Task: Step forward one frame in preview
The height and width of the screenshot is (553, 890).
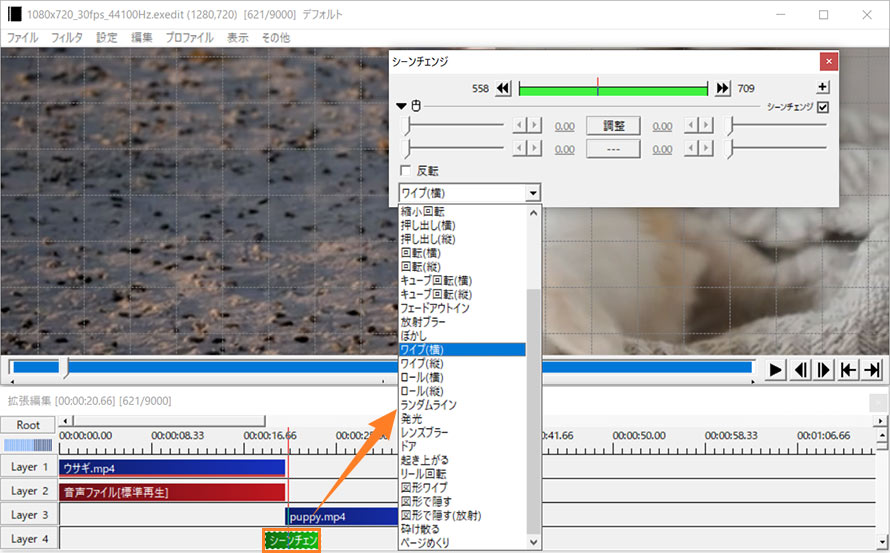Action: (824, 370)
